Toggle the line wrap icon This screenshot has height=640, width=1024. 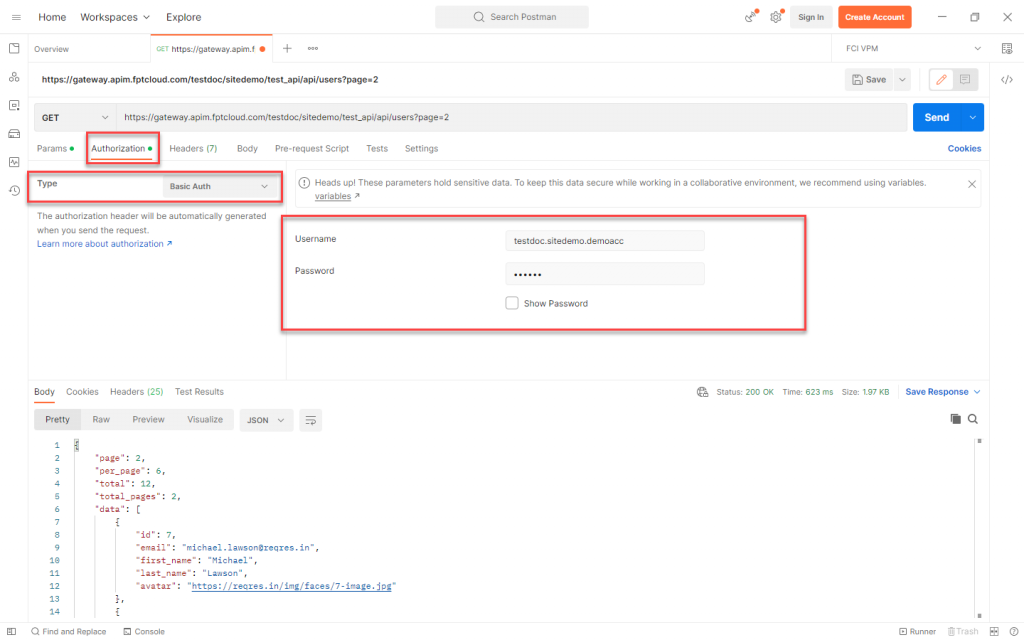click(311, 420)
